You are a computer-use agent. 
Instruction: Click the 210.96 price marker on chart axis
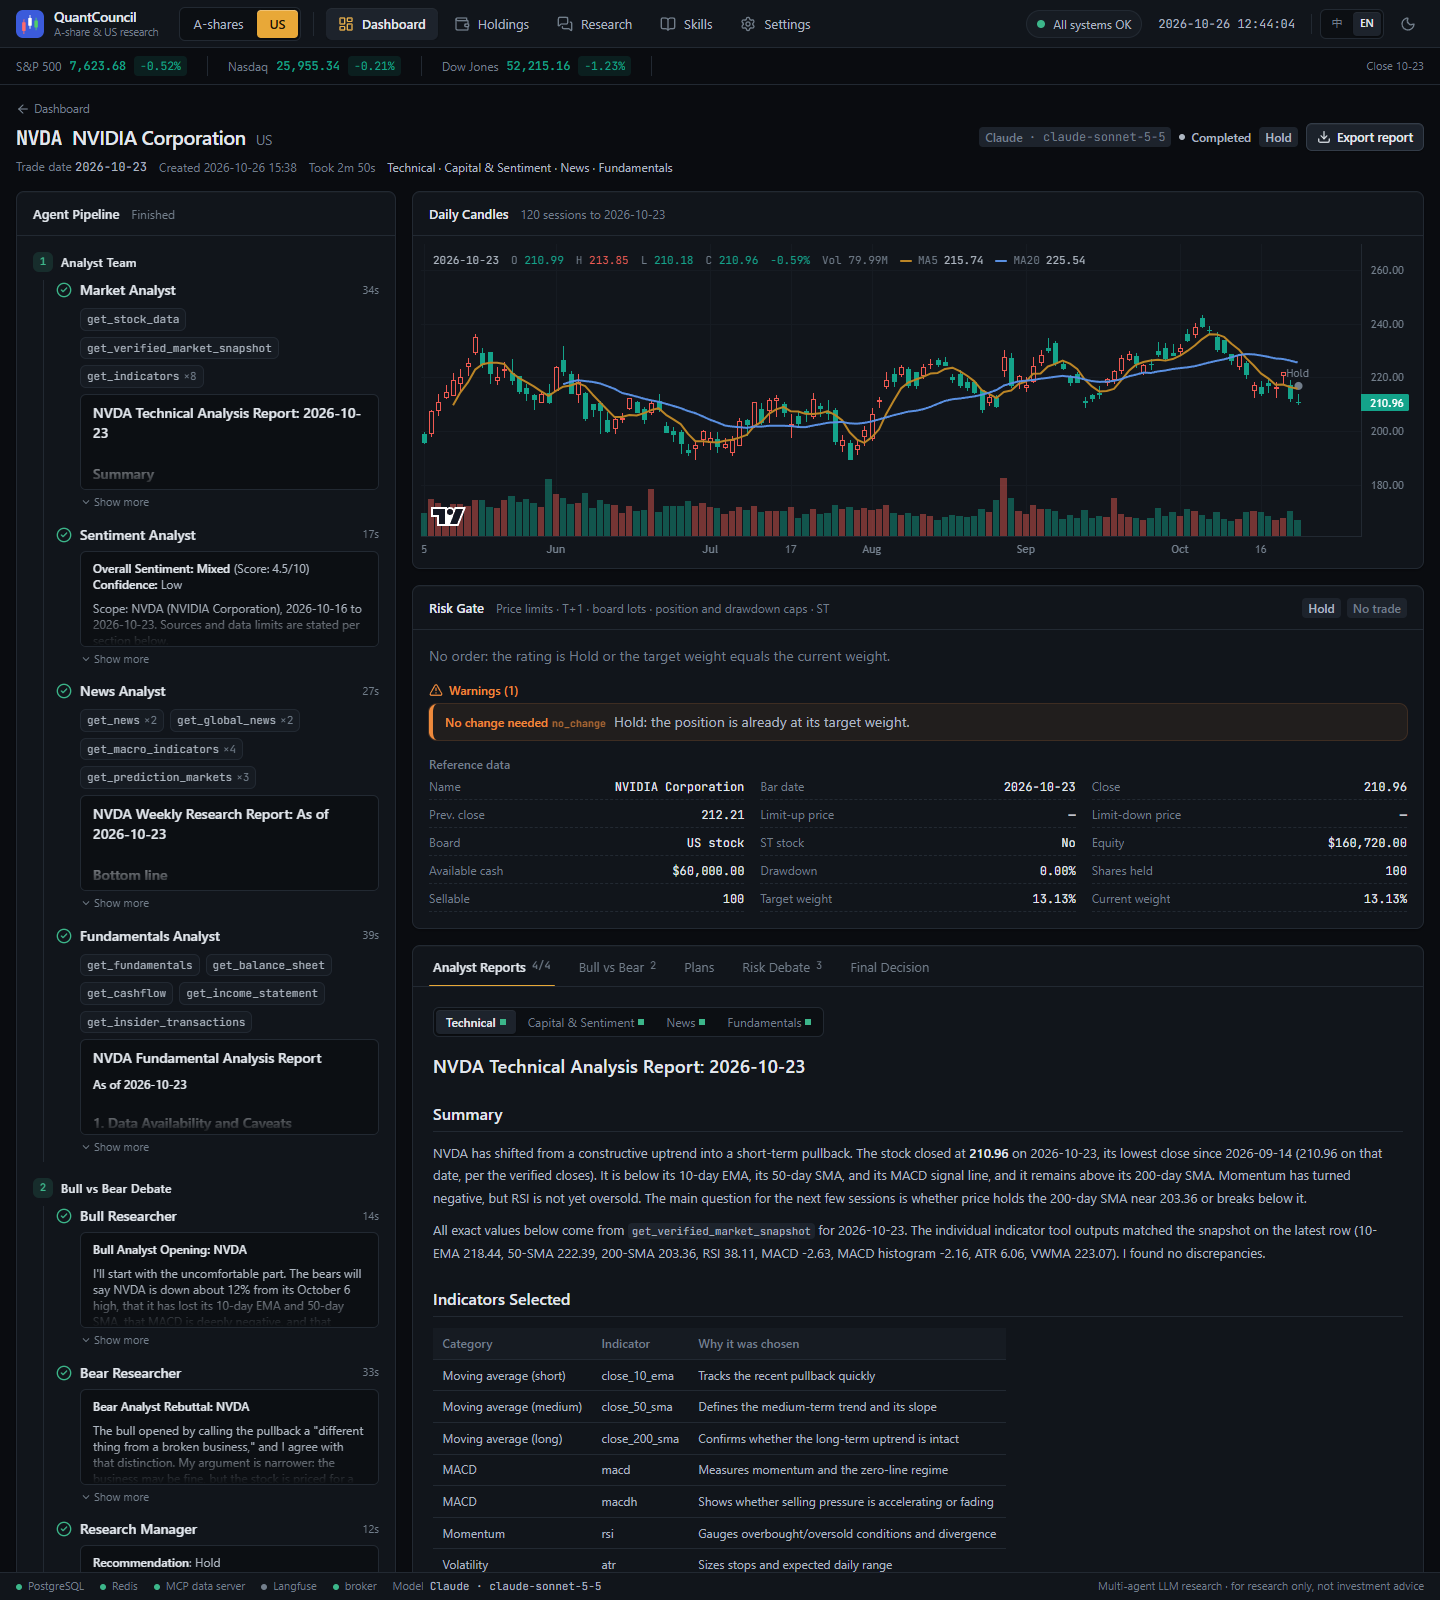click(1386, 403)
